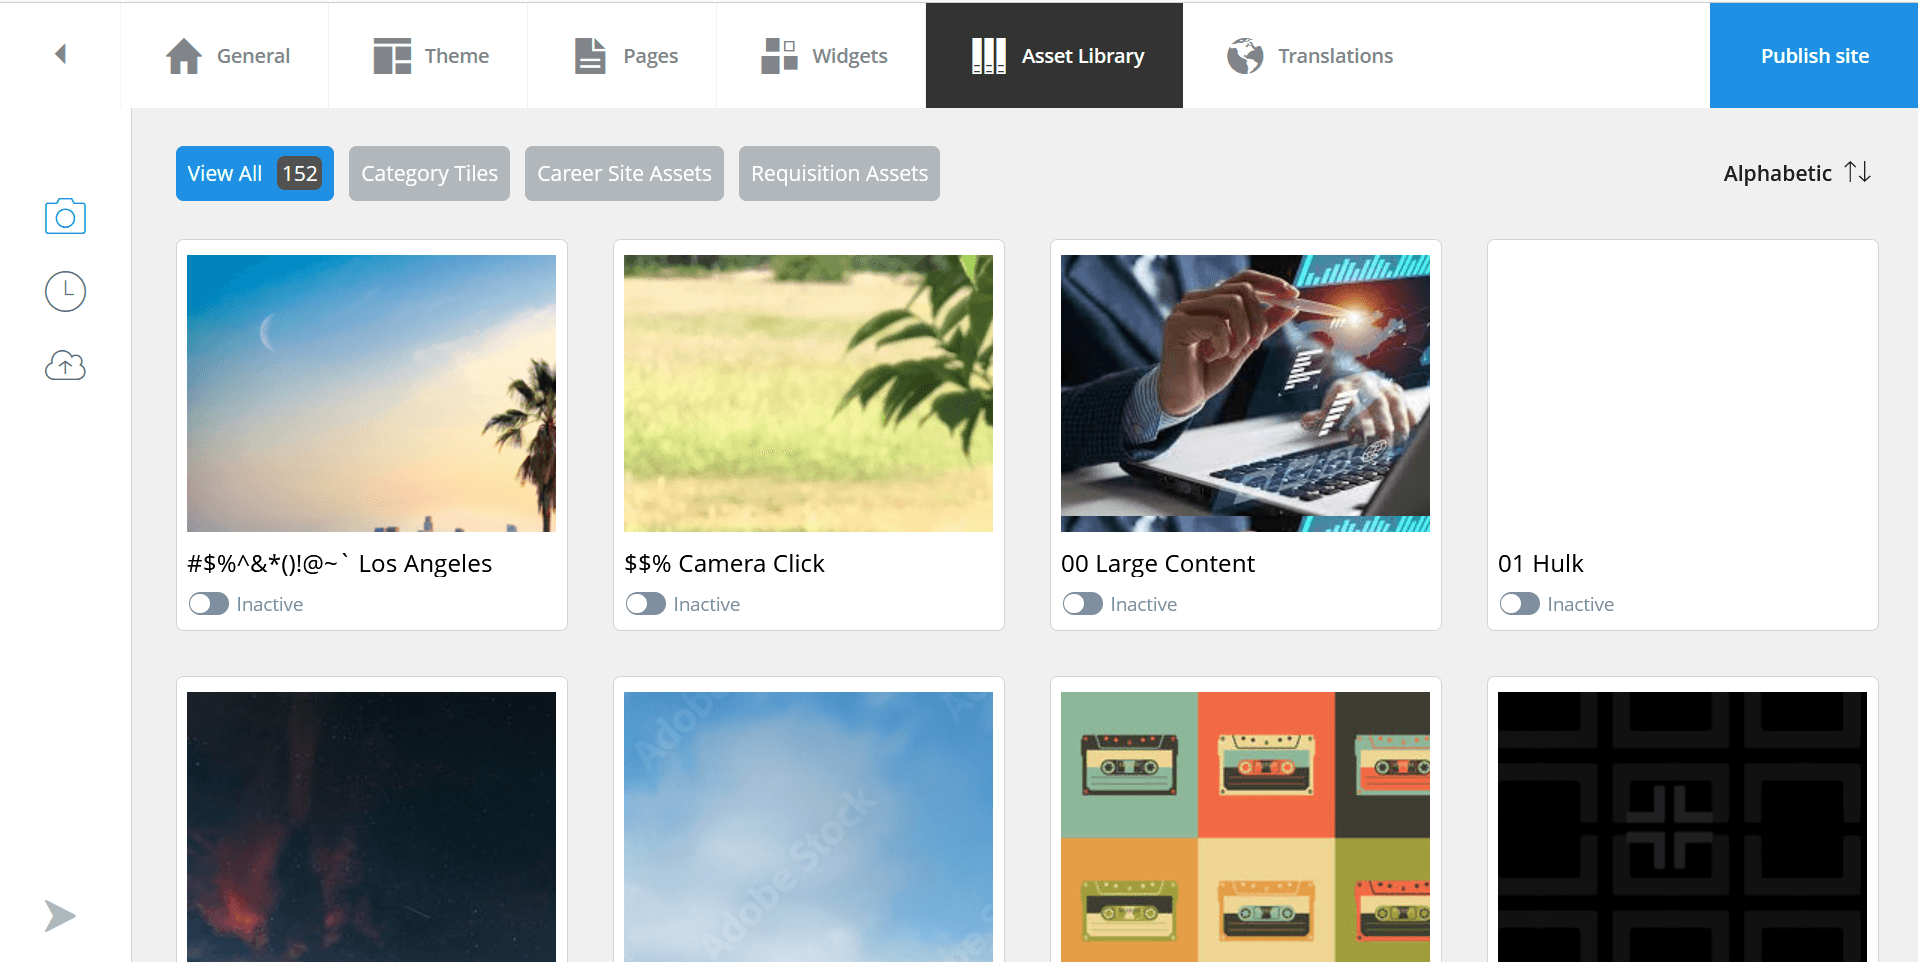Viewport: 1918px width, 962px height.
Task: Click the Widgets blocks icon
Action: 779,56
